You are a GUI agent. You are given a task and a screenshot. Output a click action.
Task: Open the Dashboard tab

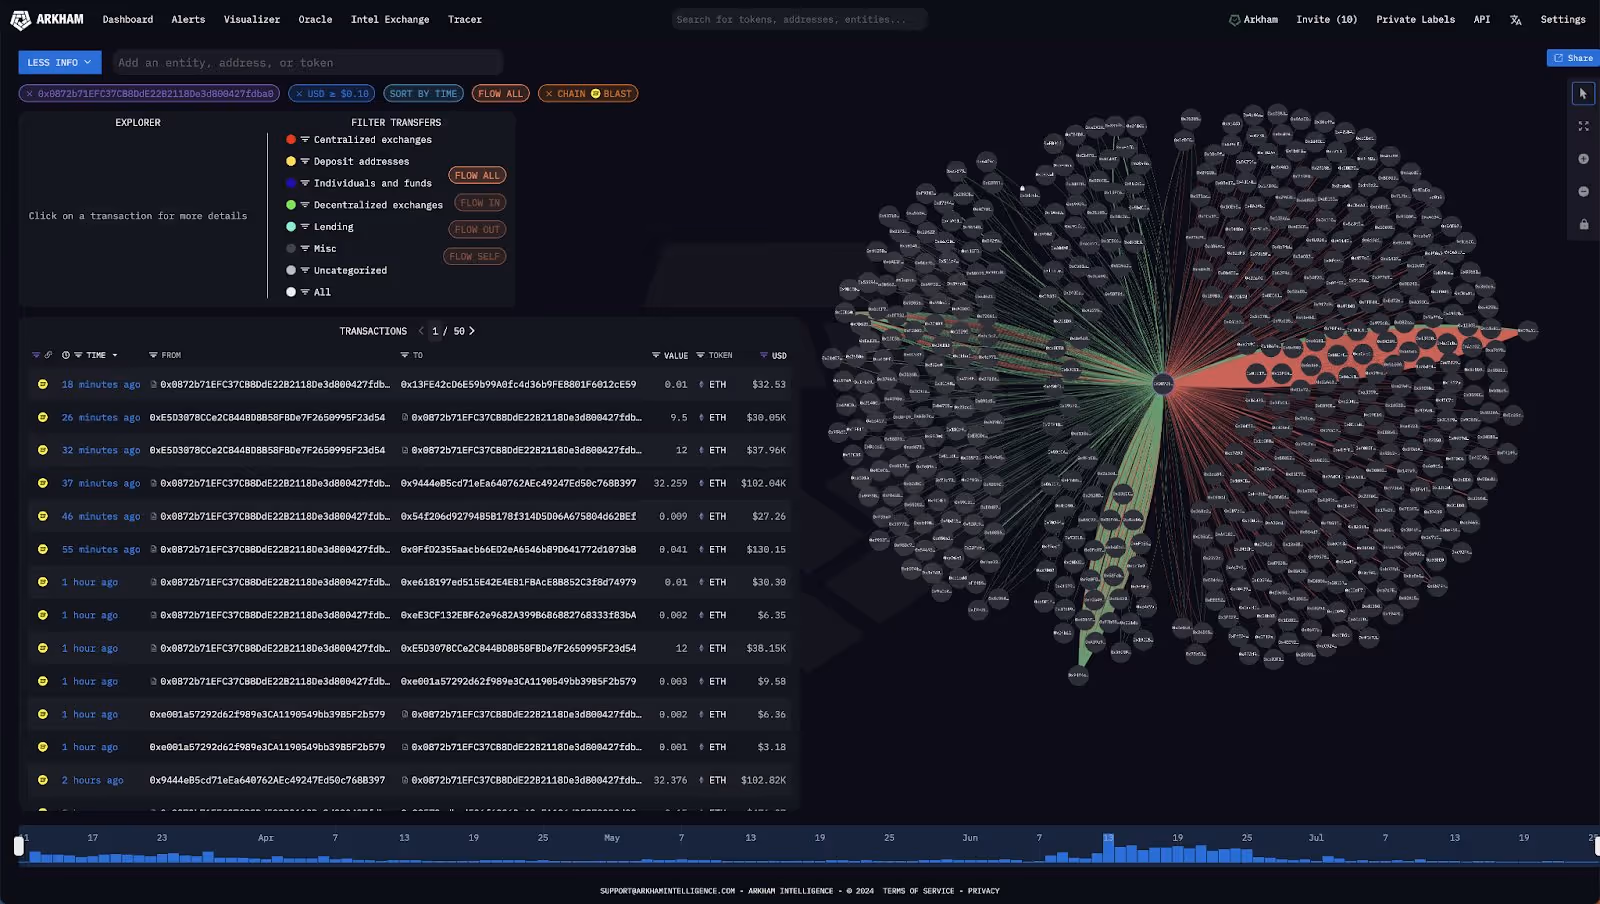(x=128, y=20)
